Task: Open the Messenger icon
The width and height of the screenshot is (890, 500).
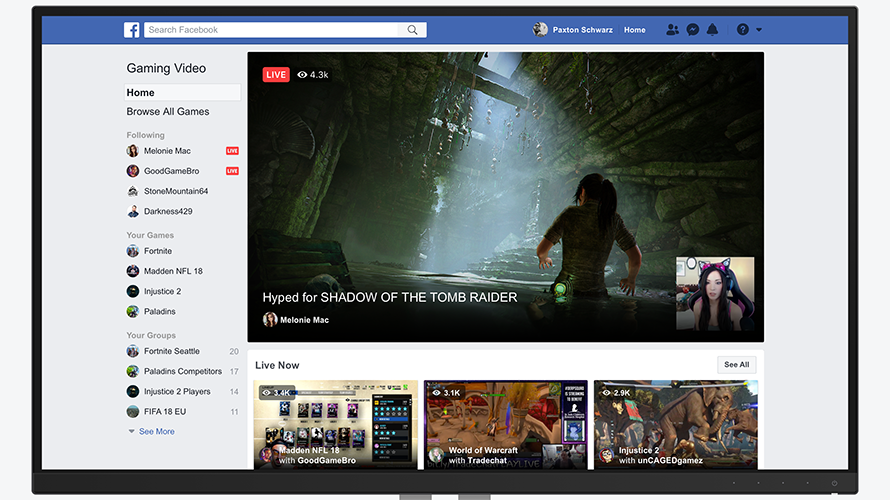Action: click(692, 30)
